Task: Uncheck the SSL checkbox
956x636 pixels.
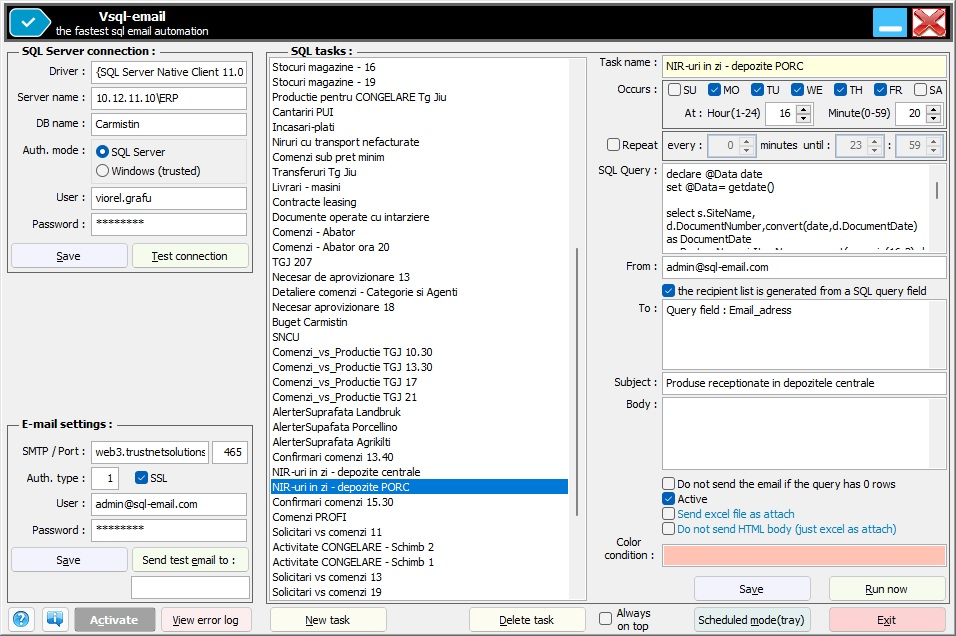Action: click(141, 478)
